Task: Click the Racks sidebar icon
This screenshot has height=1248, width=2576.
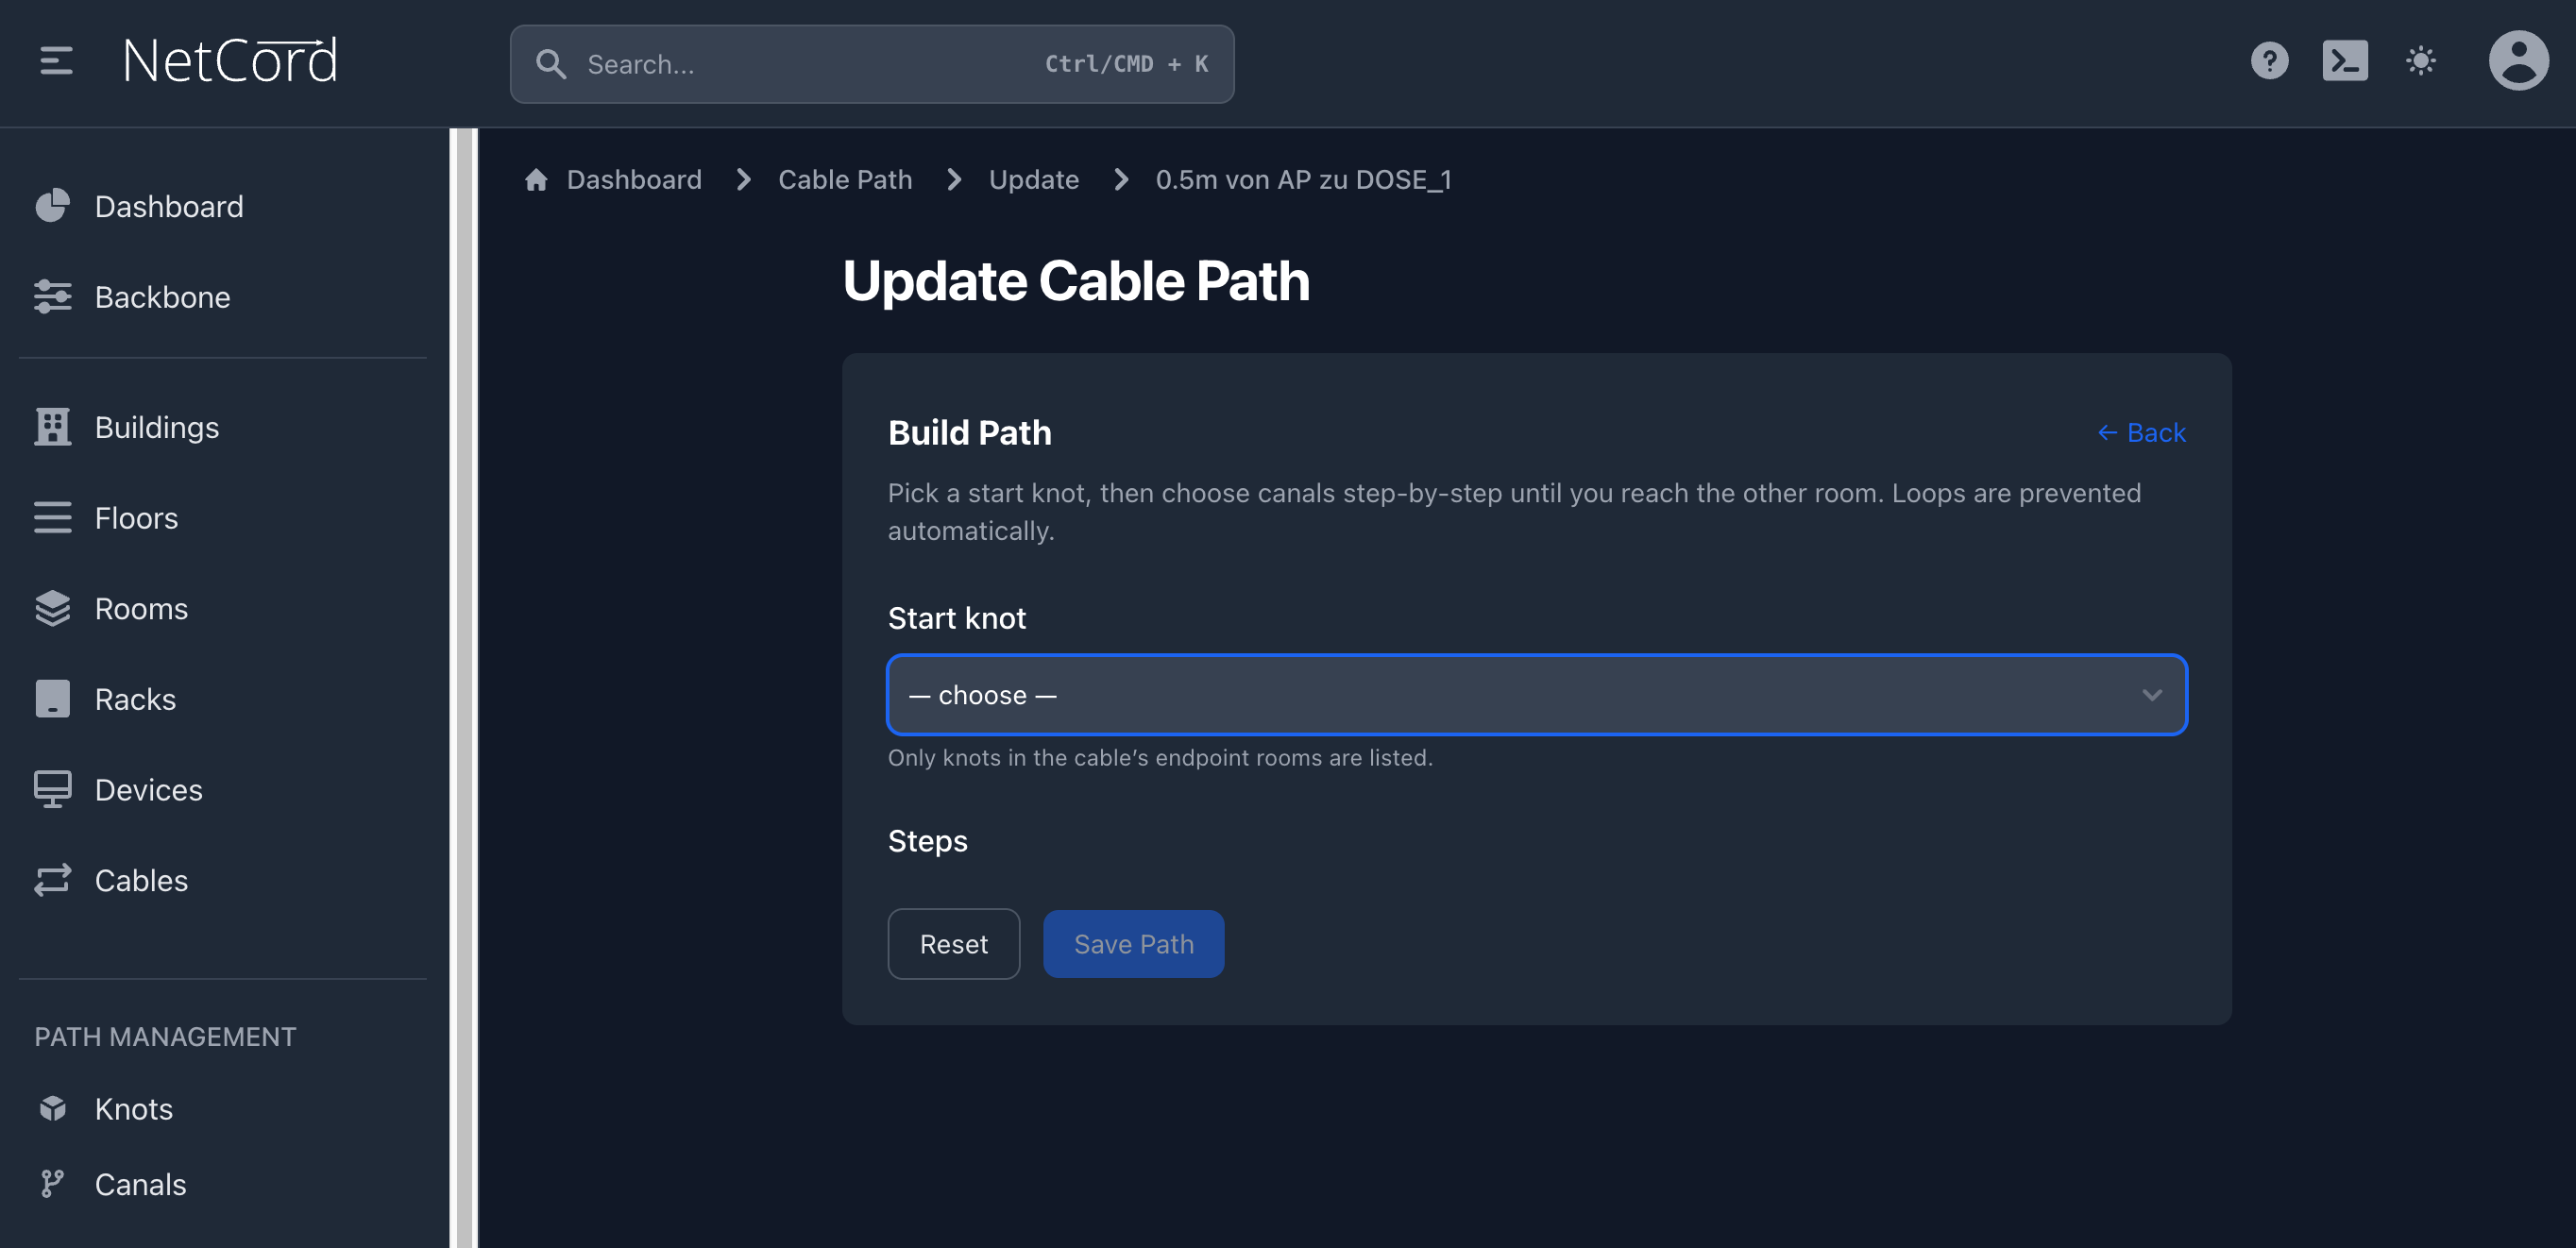Action: pyautogui.click(x=52, y=699)
